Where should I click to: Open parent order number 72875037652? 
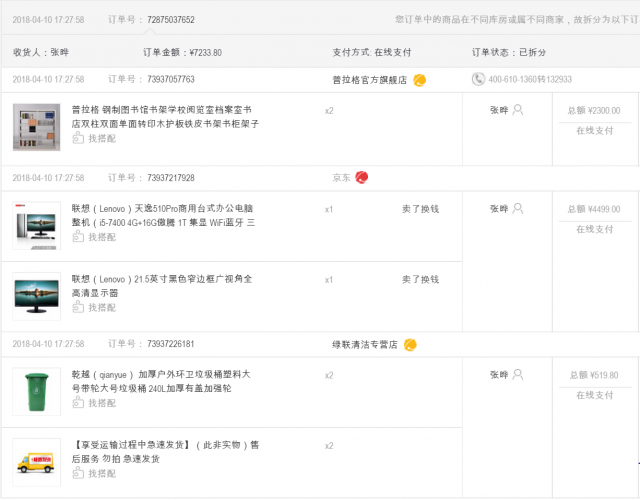click(x=171, y=20)
